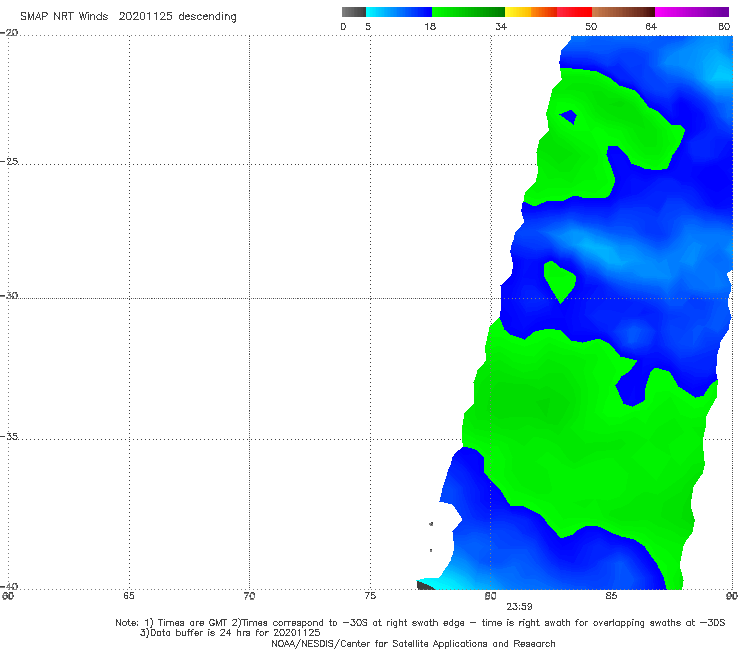The width and height of the screenshot is (740, 650).
Task: Click the longitude label '85'
Action: tap(611, 596)
